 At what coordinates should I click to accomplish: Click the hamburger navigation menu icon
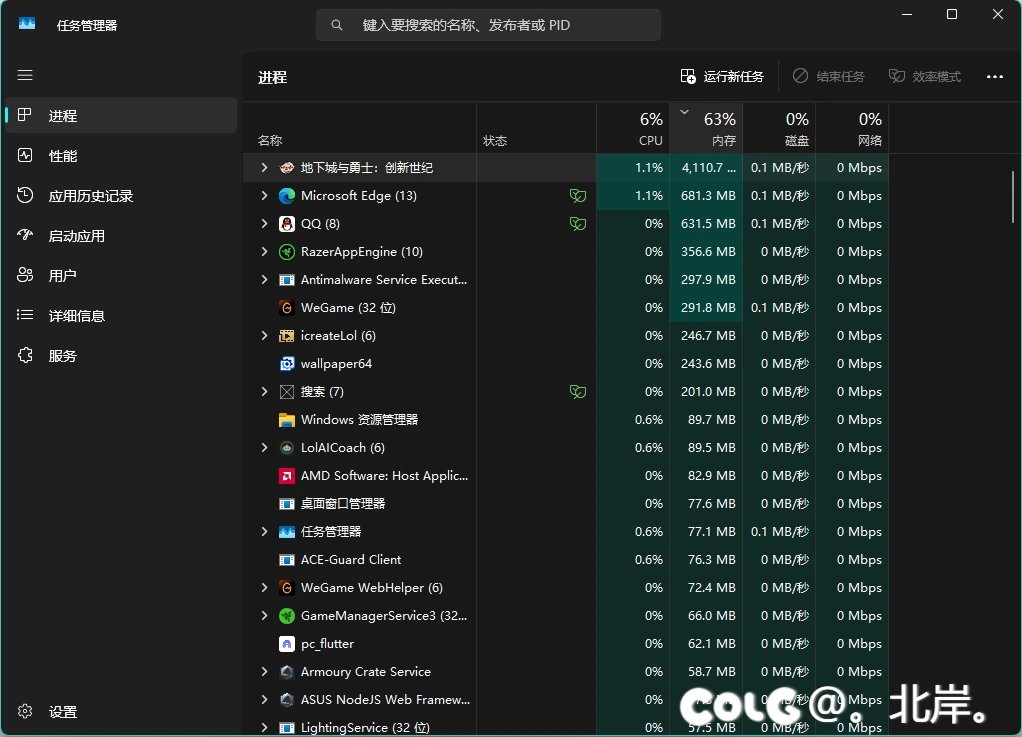tap(25, 75)
